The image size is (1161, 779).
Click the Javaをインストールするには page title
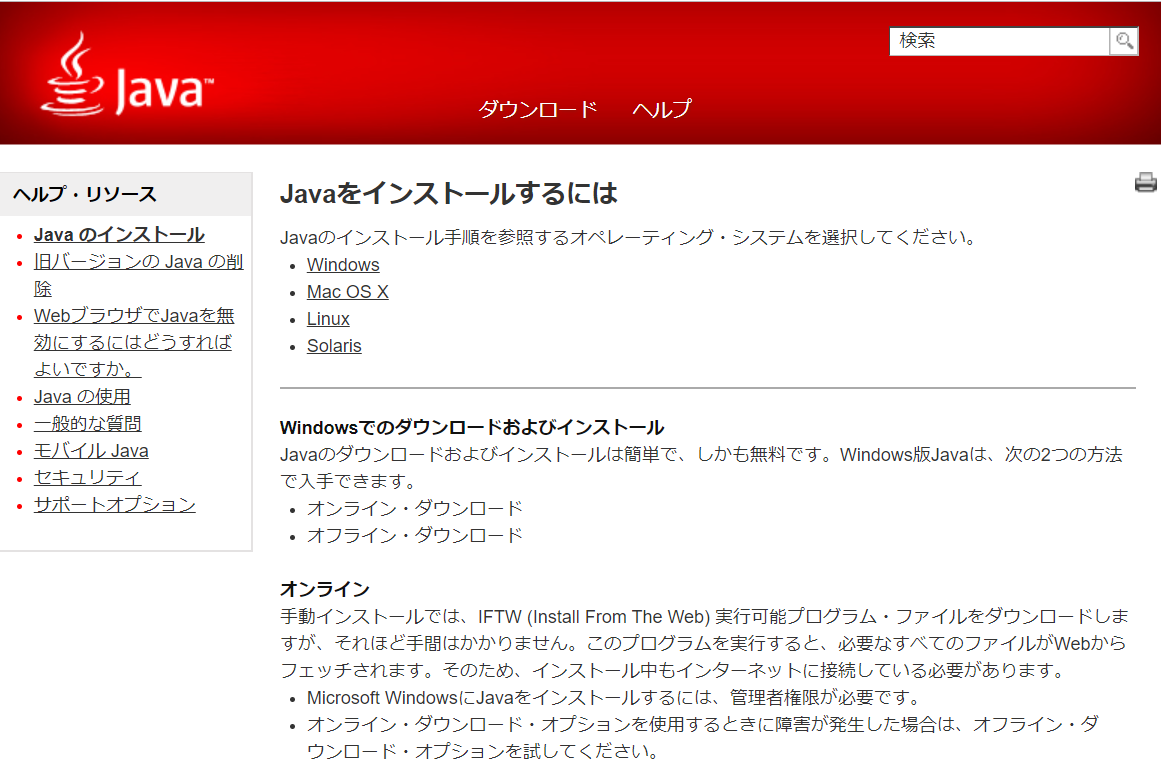click(x=449, y=194)
